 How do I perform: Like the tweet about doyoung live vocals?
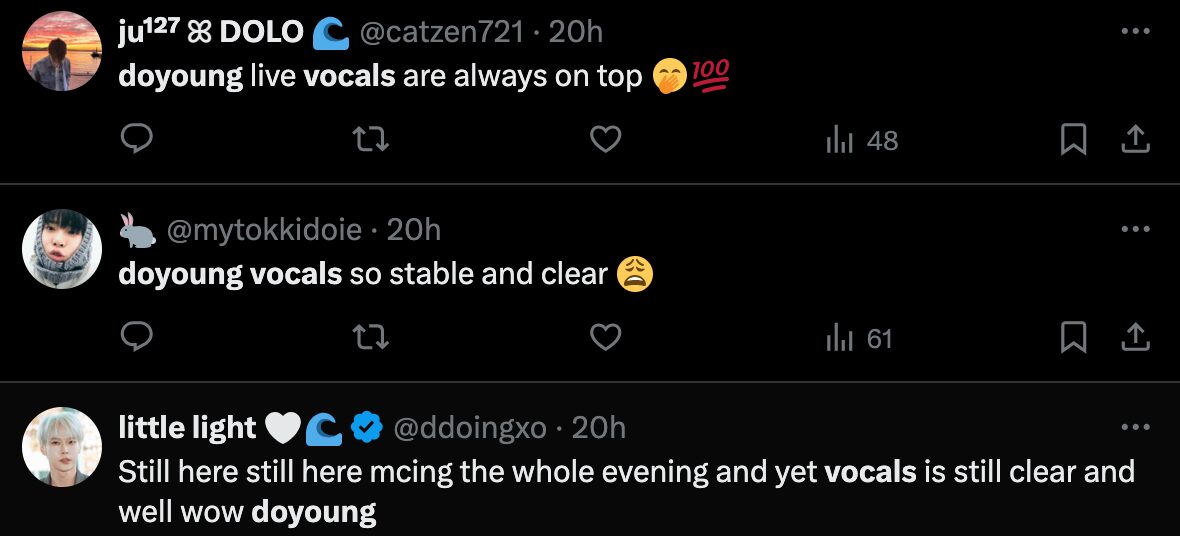(605, 140)
